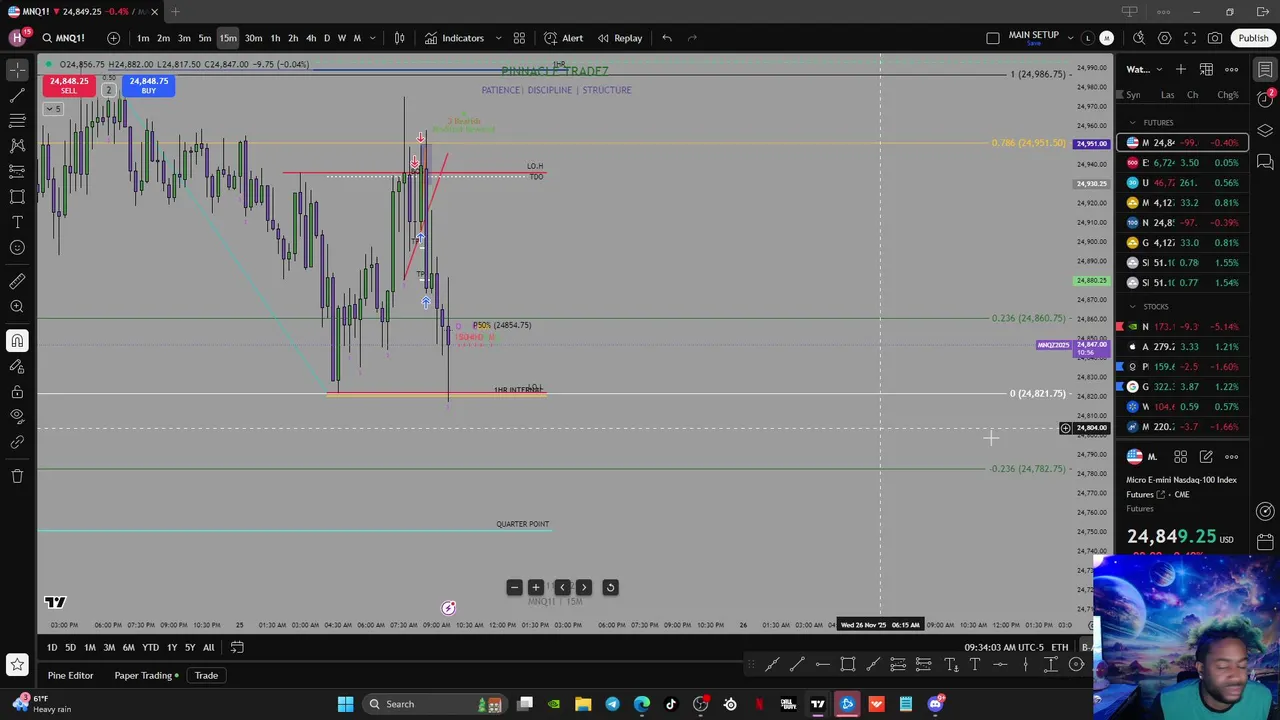This screenshot has width=1280, height=720.
Task: Open the alerts panel in right sidebar
Action: pyautogui.click(x=1265, y=100)
